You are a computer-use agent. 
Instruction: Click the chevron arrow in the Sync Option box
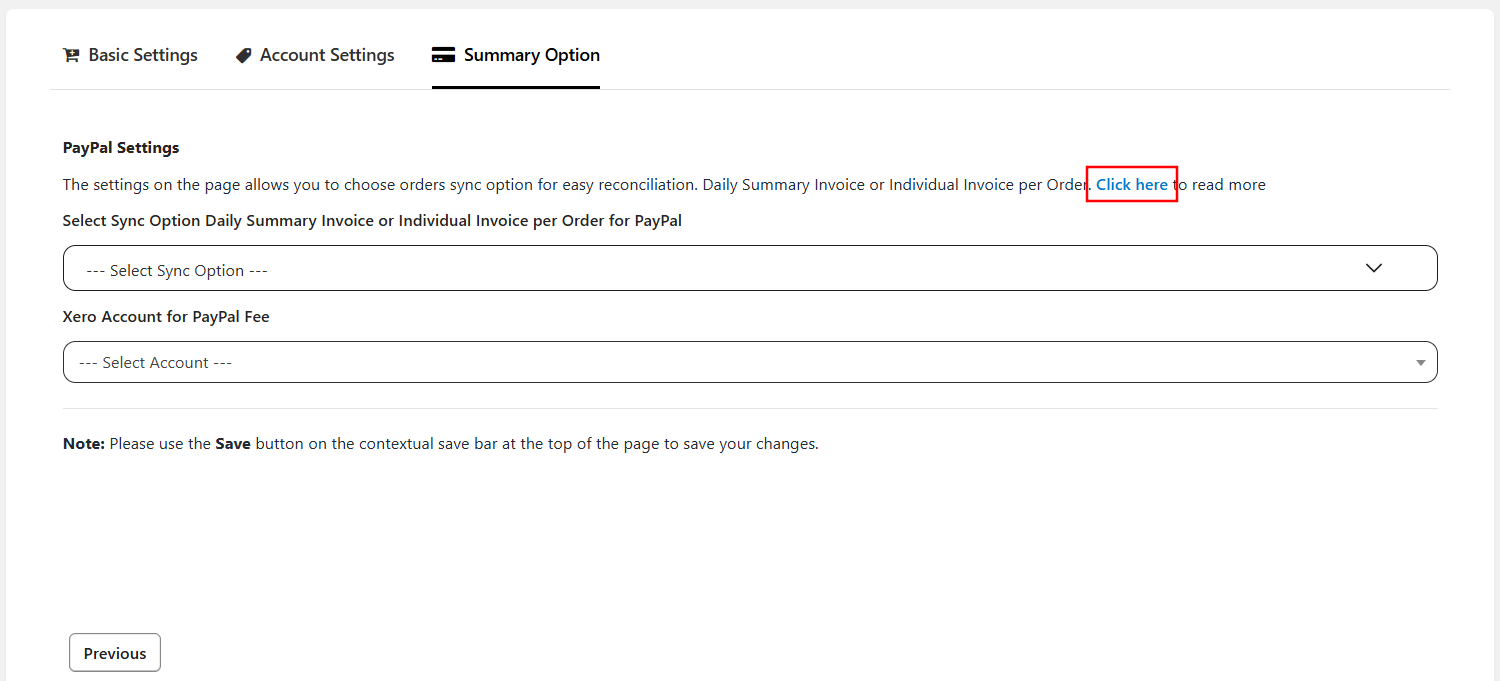pos(1374,268)
